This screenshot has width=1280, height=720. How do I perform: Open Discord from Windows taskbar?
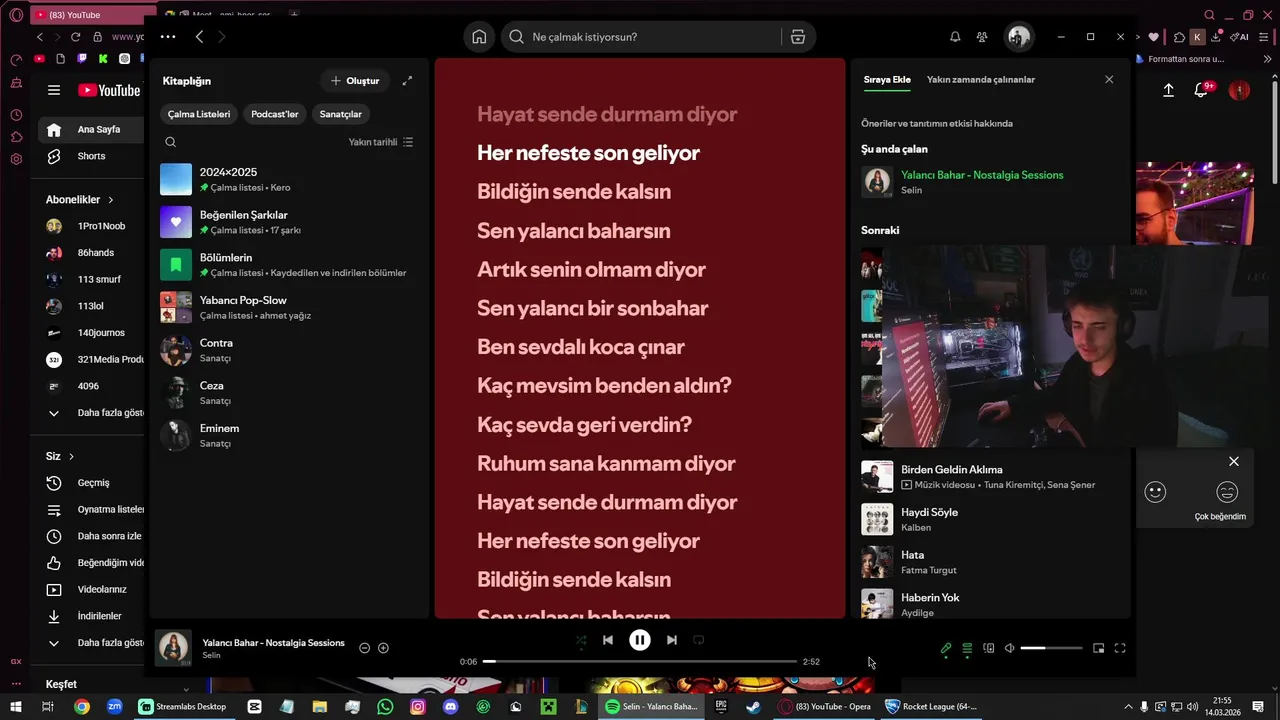tap(450, 707)
